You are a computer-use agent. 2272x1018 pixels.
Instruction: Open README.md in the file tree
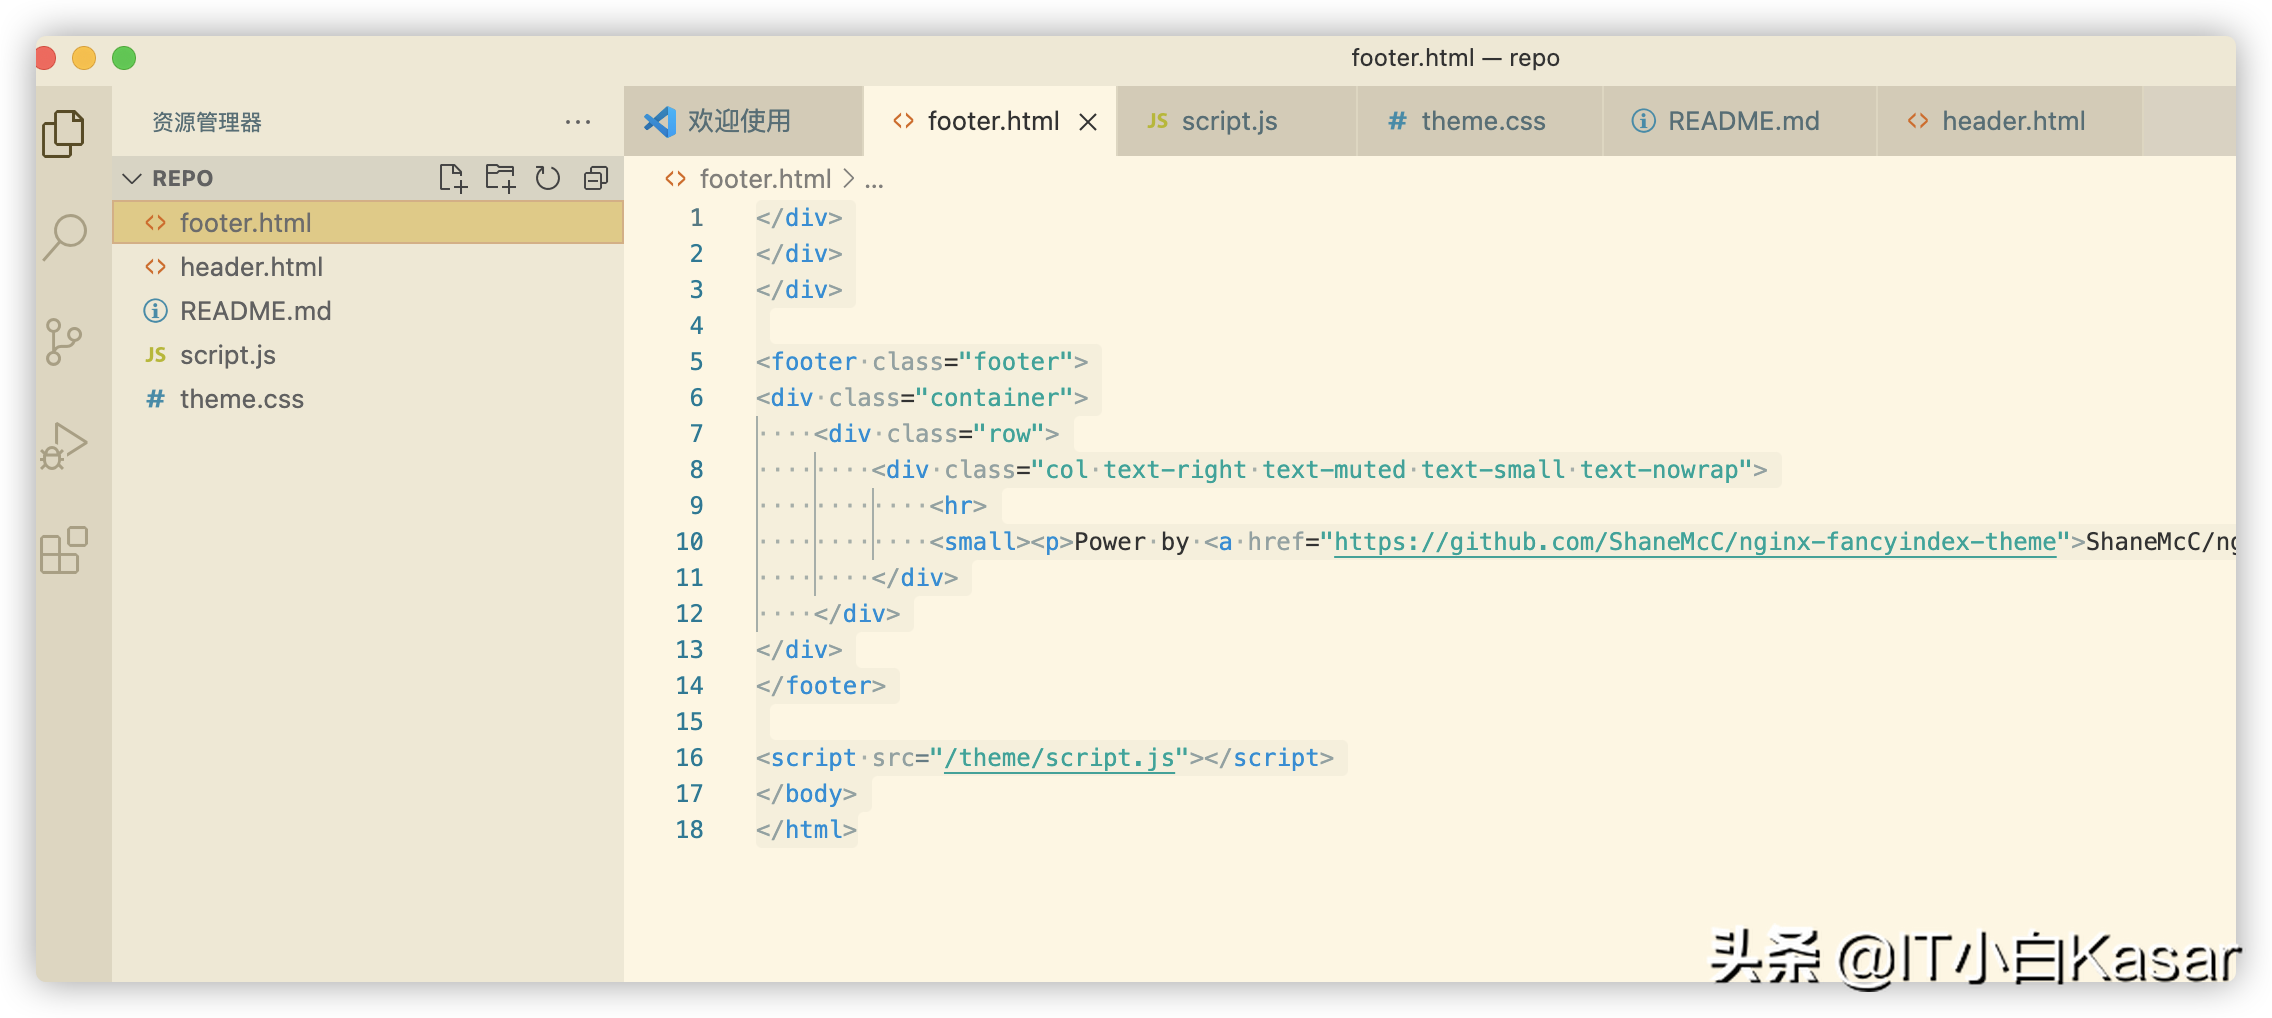(368, 310)
